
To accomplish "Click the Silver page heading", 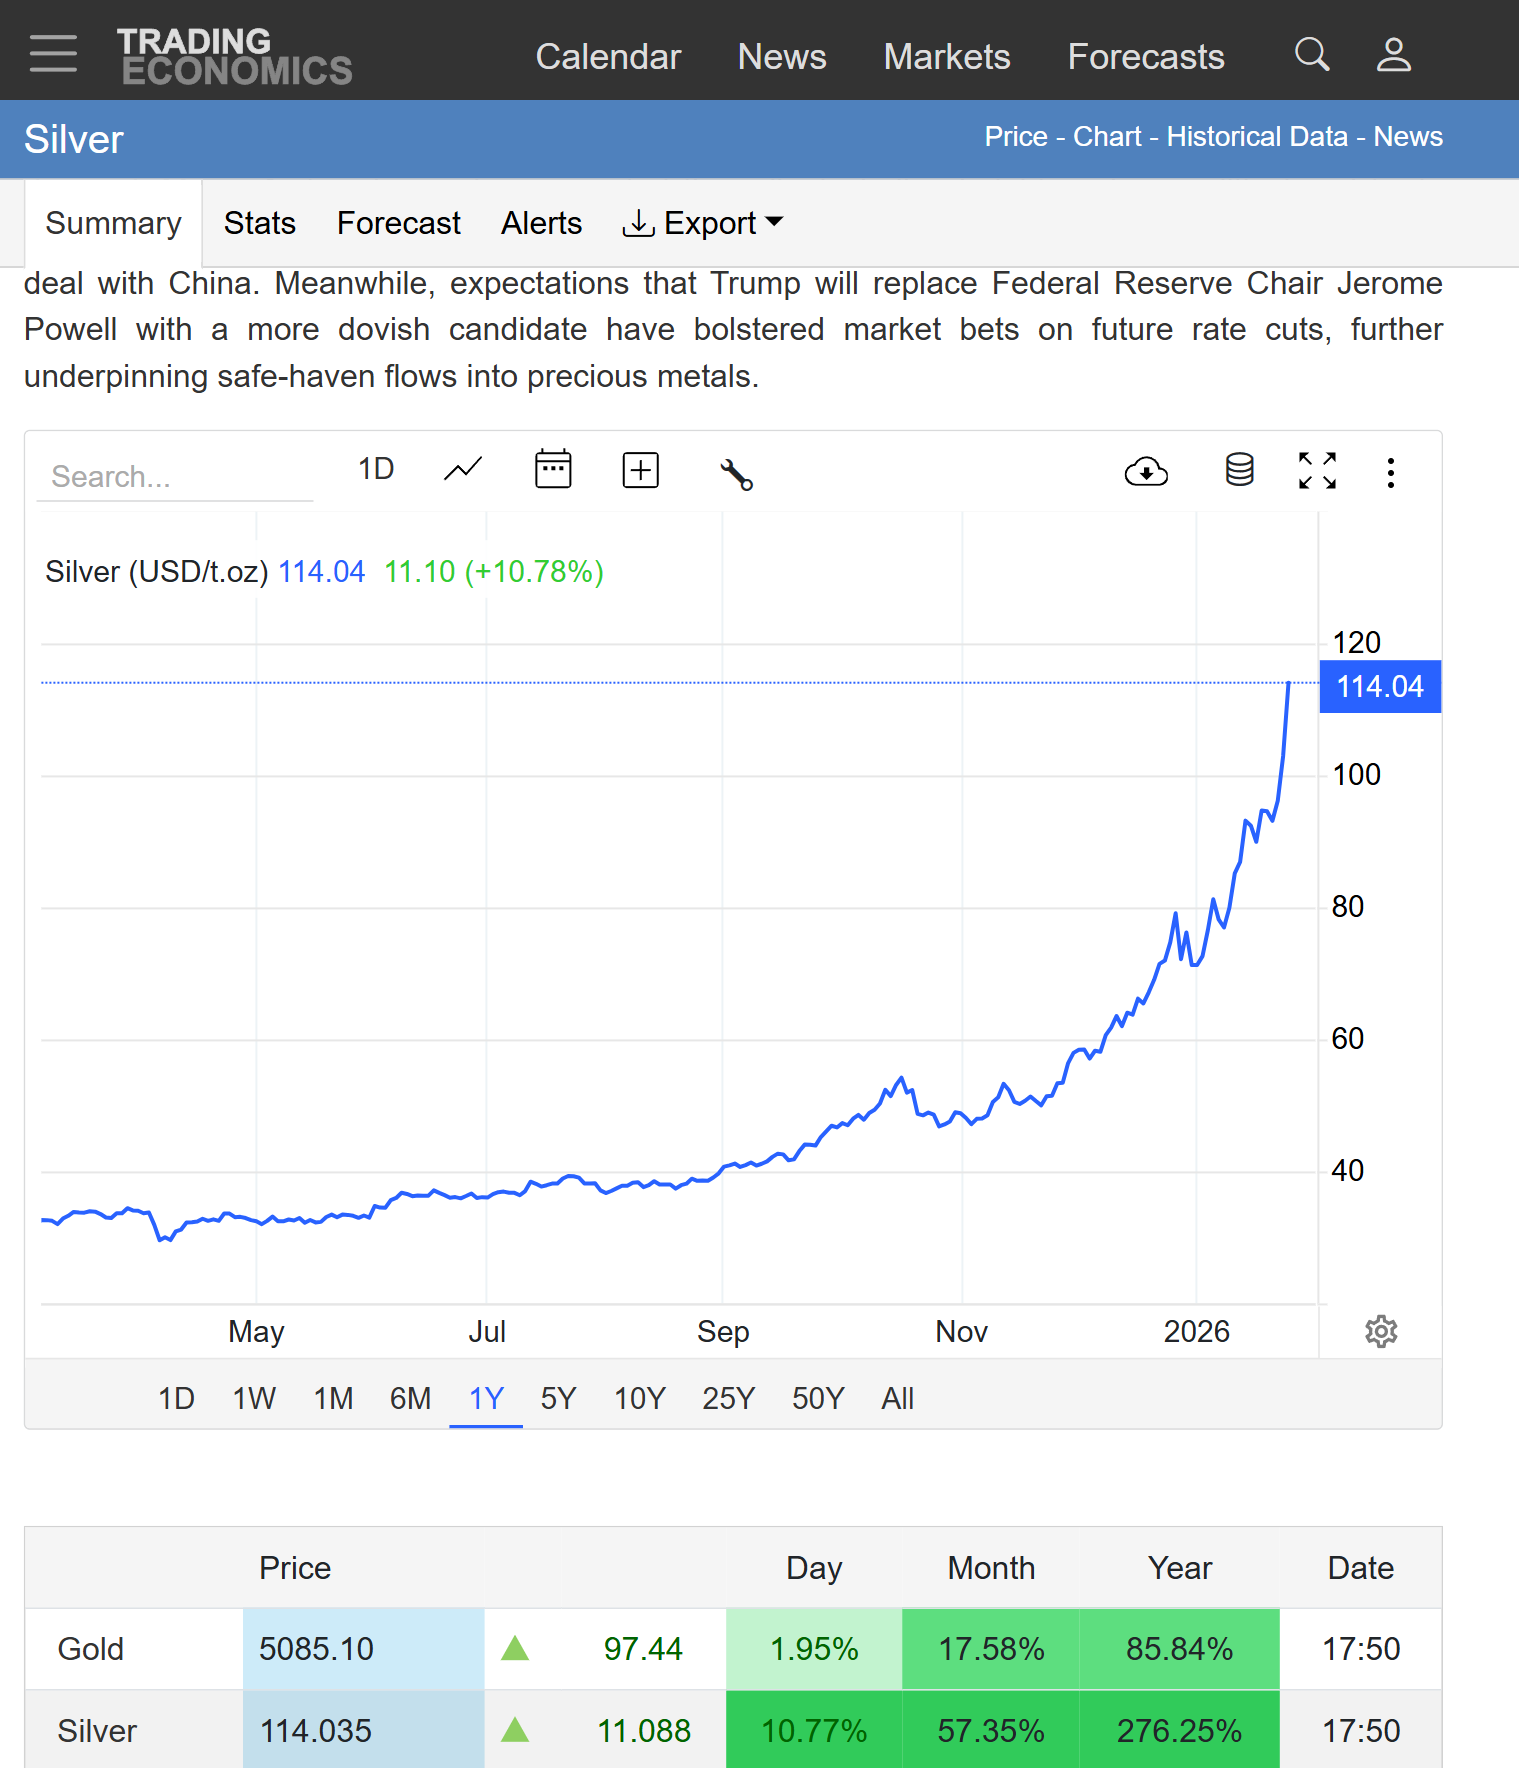I will [x=73, y=139].
